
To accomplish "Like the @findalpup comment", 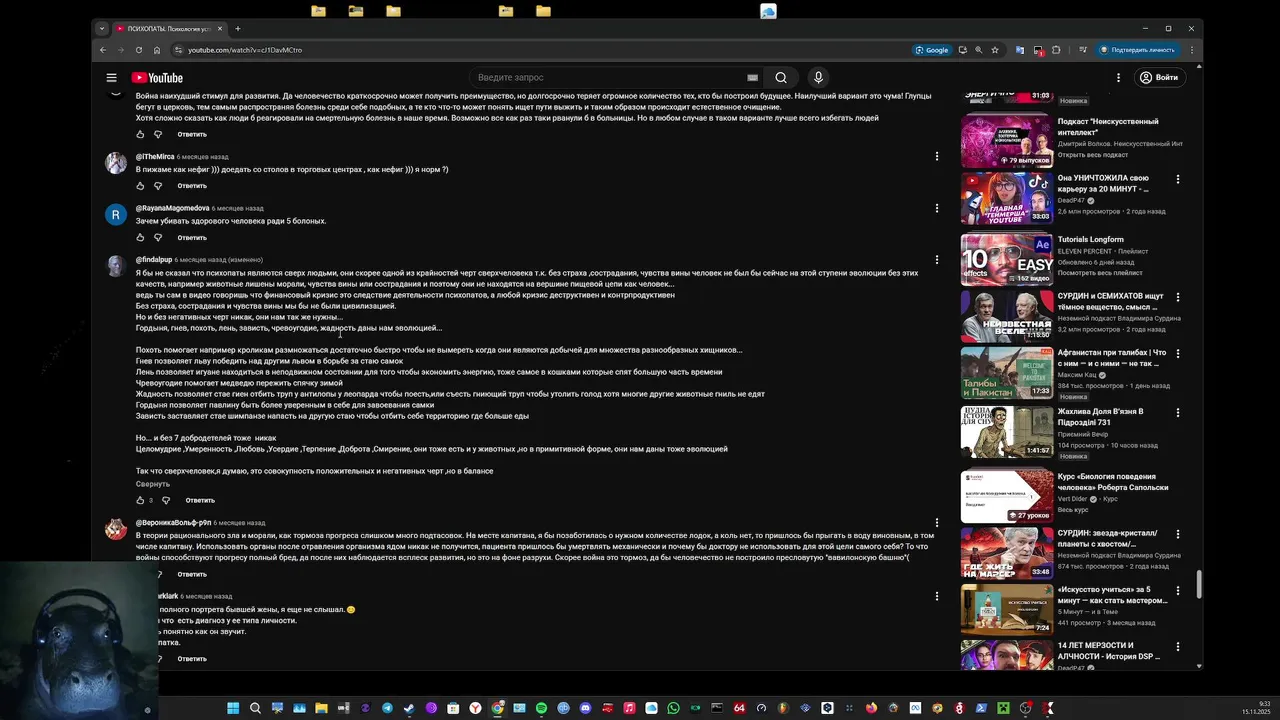I will click(140, 500).
